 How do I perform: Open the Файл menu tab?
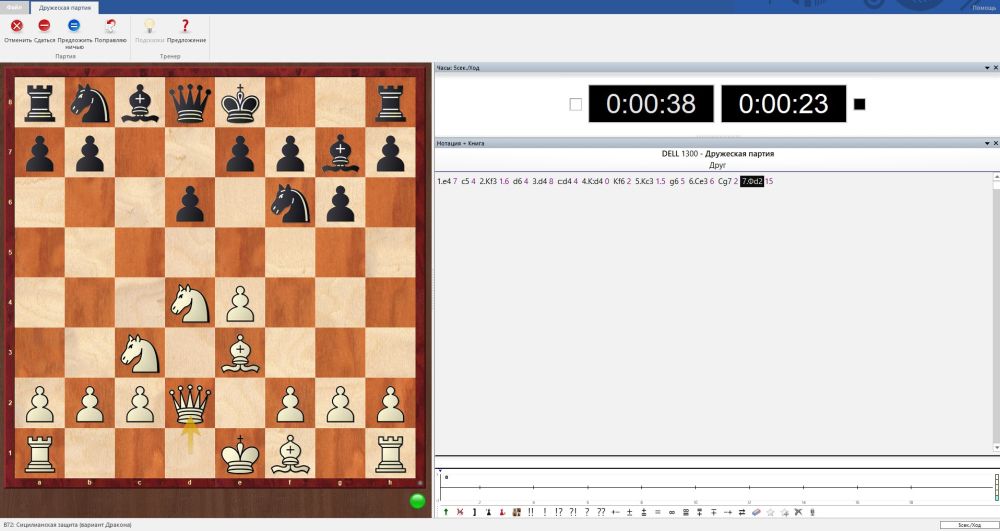[x=14, y=8]
